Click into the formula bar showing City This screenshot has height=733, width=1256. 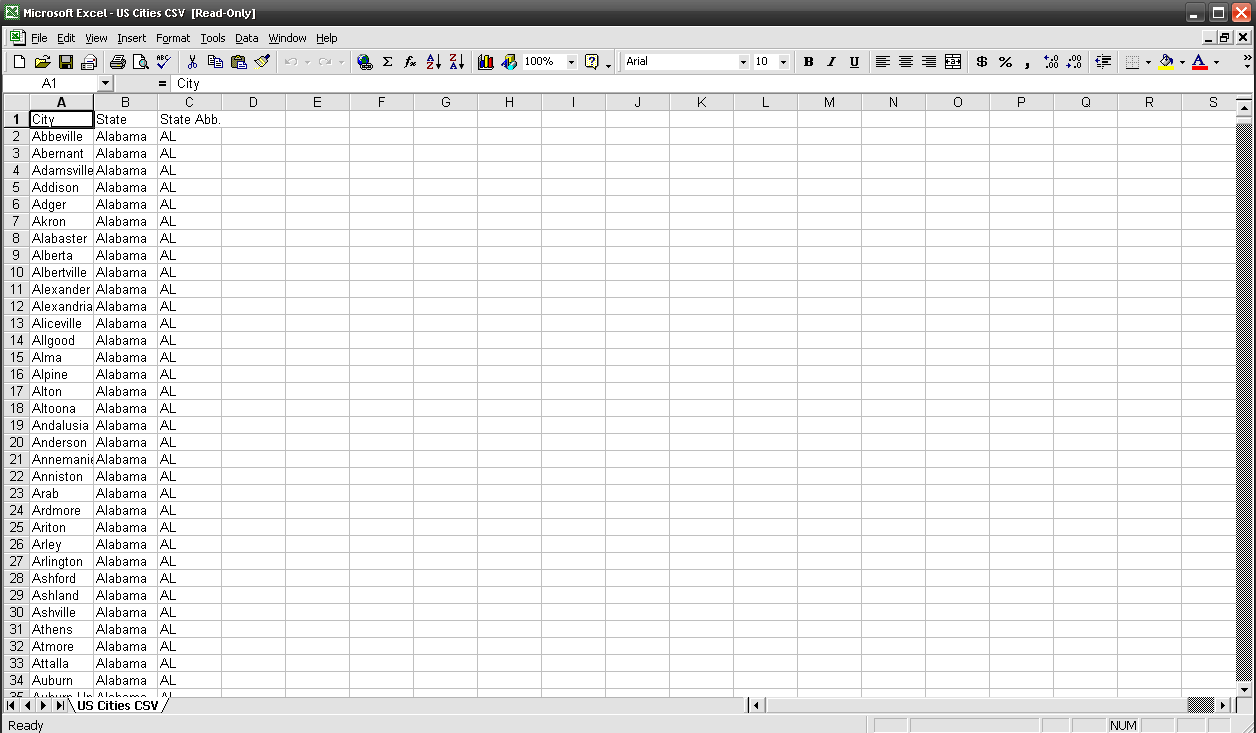pyautogui.click(x=710, y=84)
